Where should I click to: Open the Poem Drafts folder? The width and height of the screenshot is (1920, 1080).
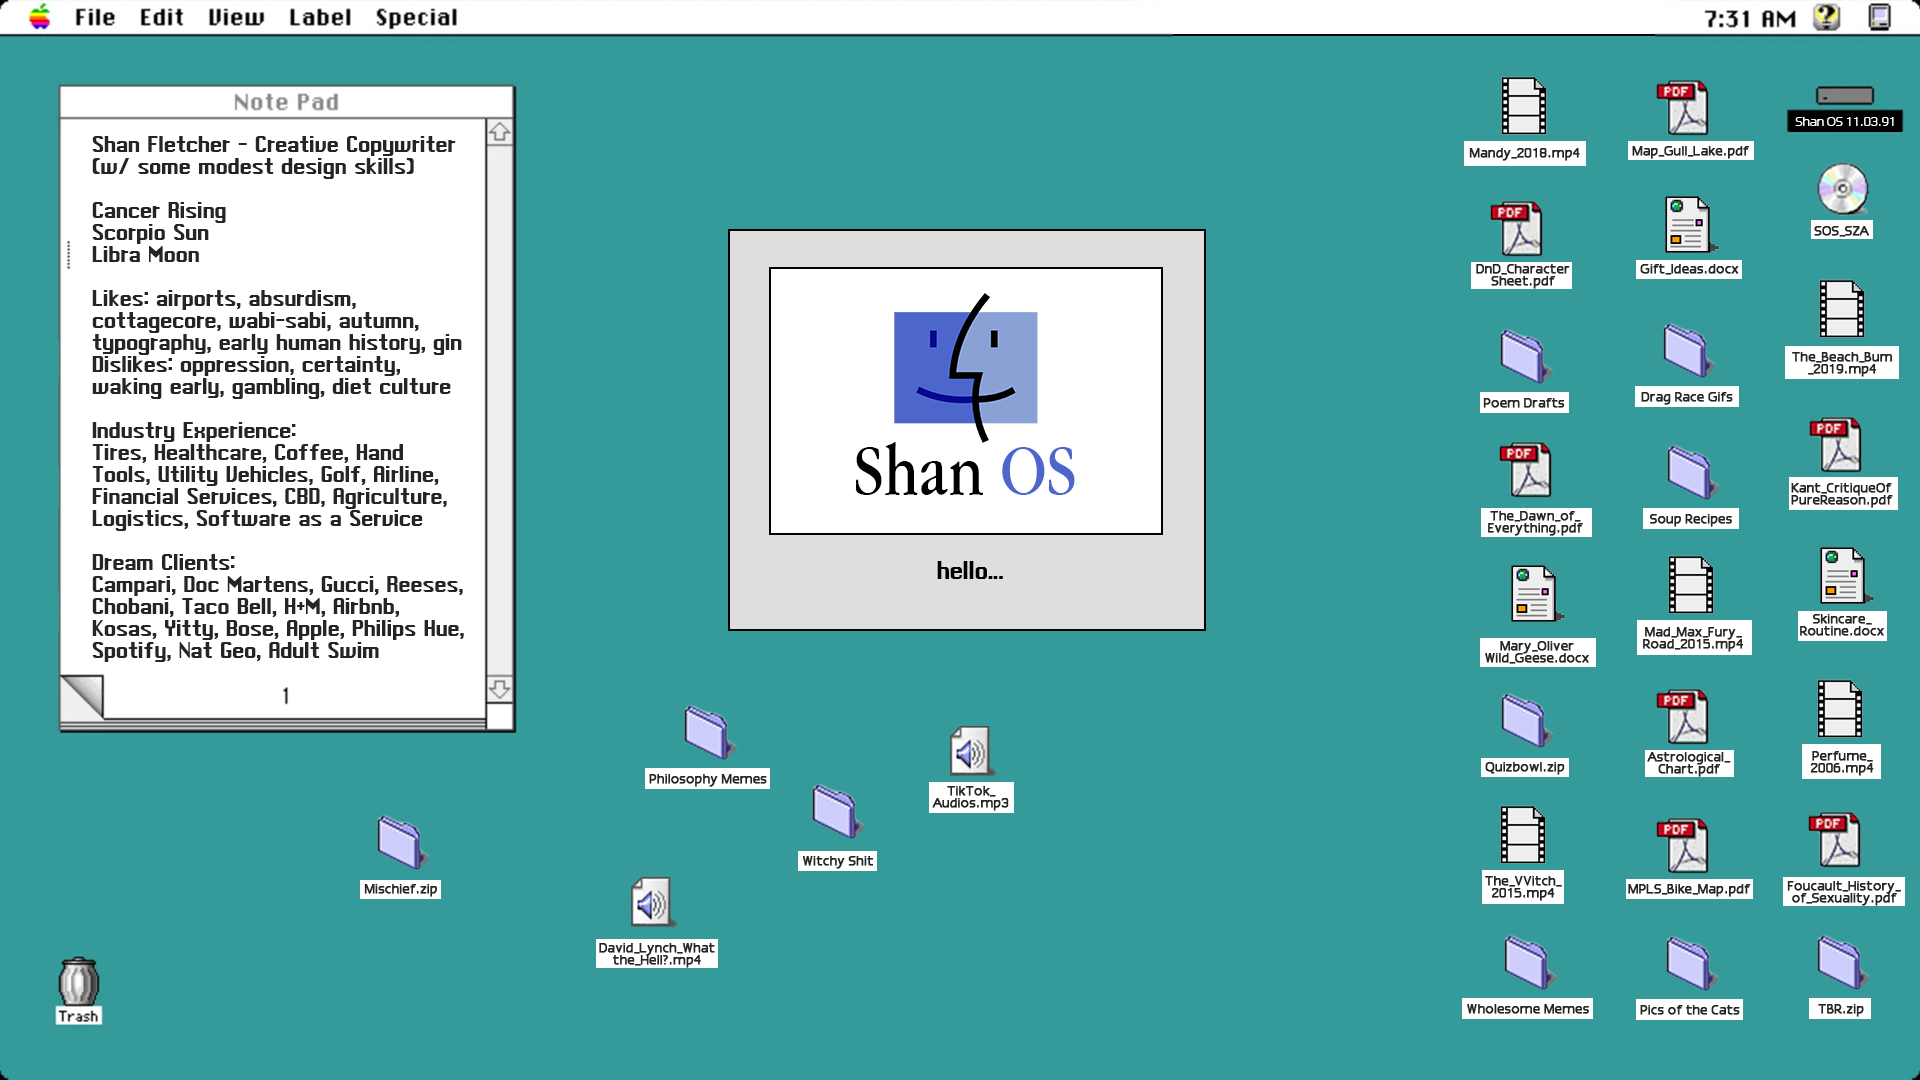pyautogui.click(x=1524, y=357)
